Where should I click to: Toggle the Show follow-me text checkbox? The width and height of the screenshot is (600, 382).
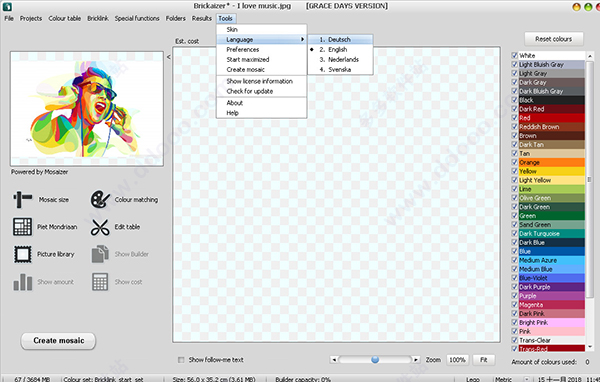[181, 360]
